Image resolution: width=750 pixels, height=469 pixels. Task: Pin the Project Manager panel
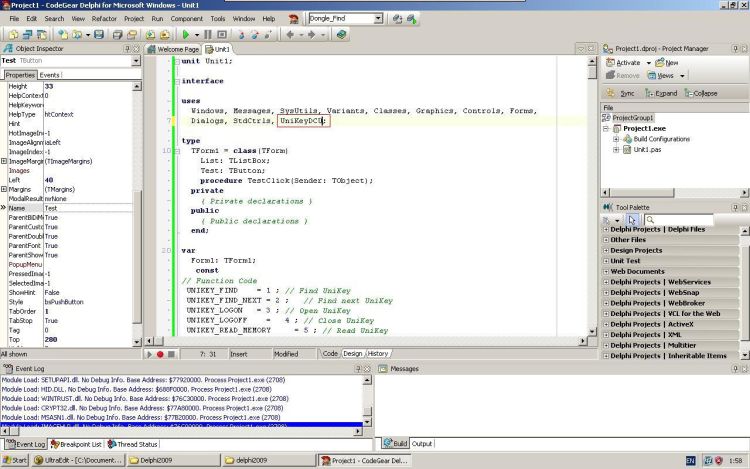735,49
